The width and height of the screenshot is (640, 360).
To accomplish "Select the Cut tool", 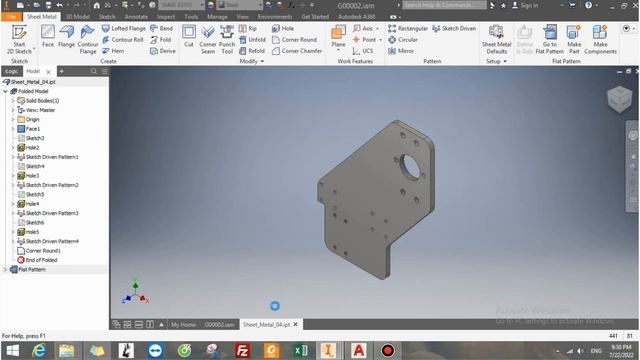I will 189,37.
